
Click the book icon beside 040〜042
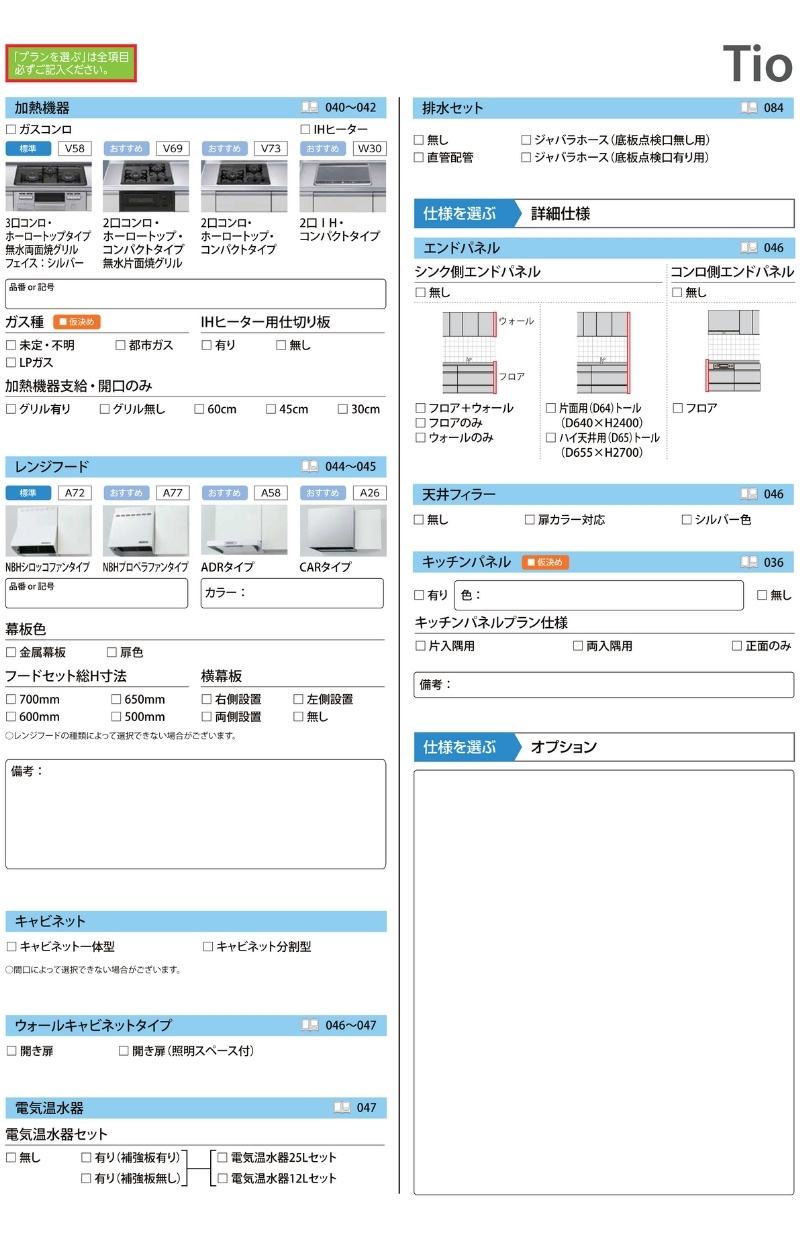coord(309,108)
